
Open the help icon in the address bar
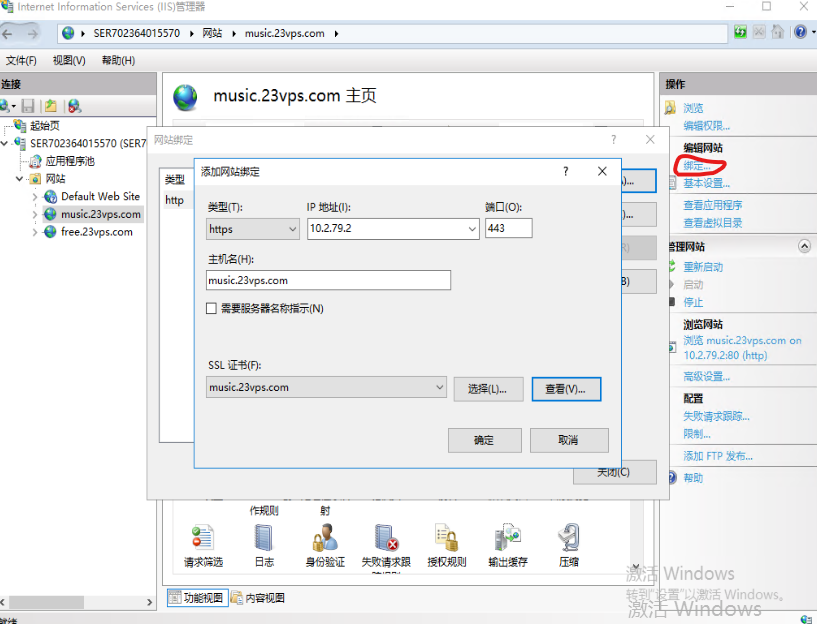(x=800, y=32)
